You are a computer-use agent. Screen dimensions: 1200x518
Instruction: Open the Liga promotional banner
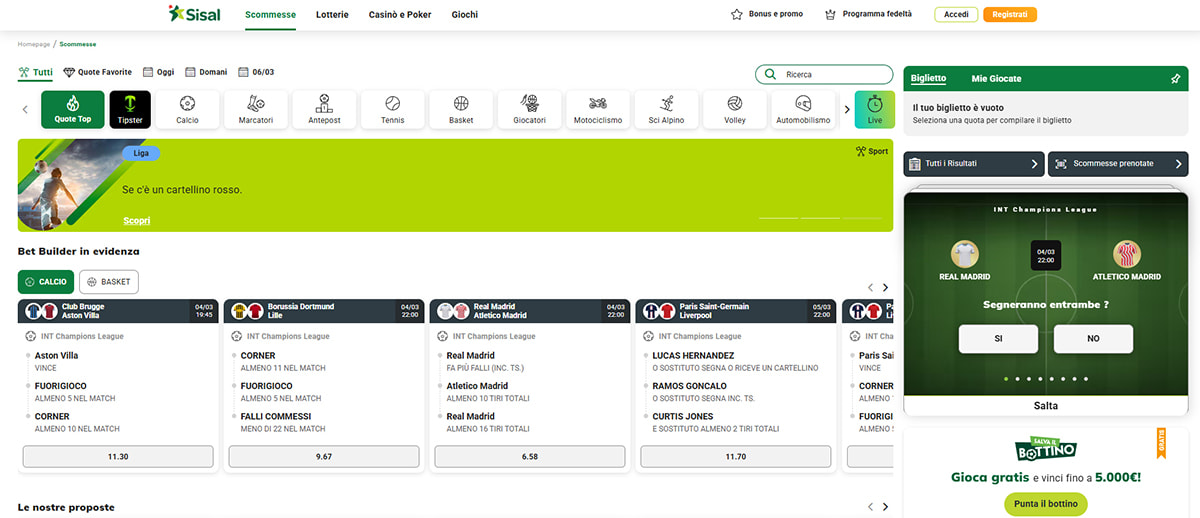coord(456,186)
